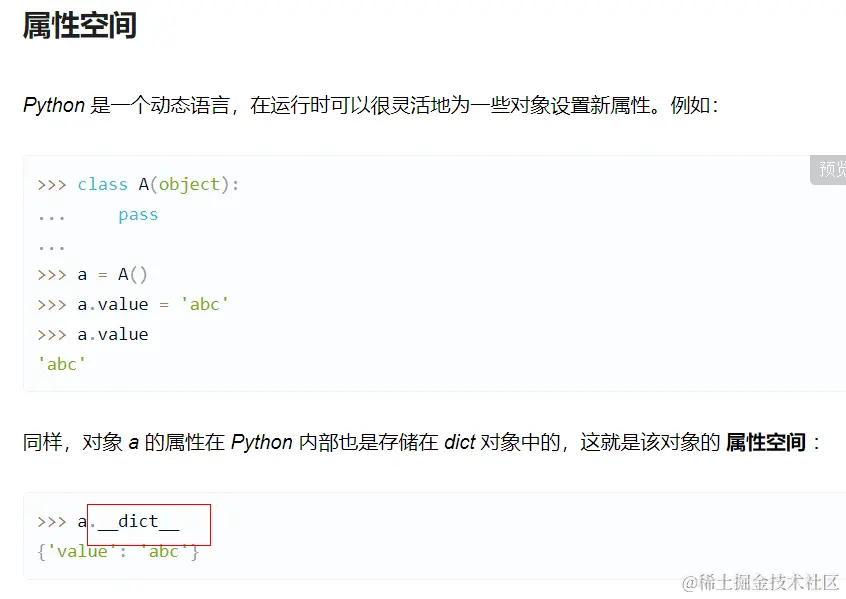846x599 pixels.
Task: Click the italic 'a' after 对象 in second paragraph
Action: 133,442
